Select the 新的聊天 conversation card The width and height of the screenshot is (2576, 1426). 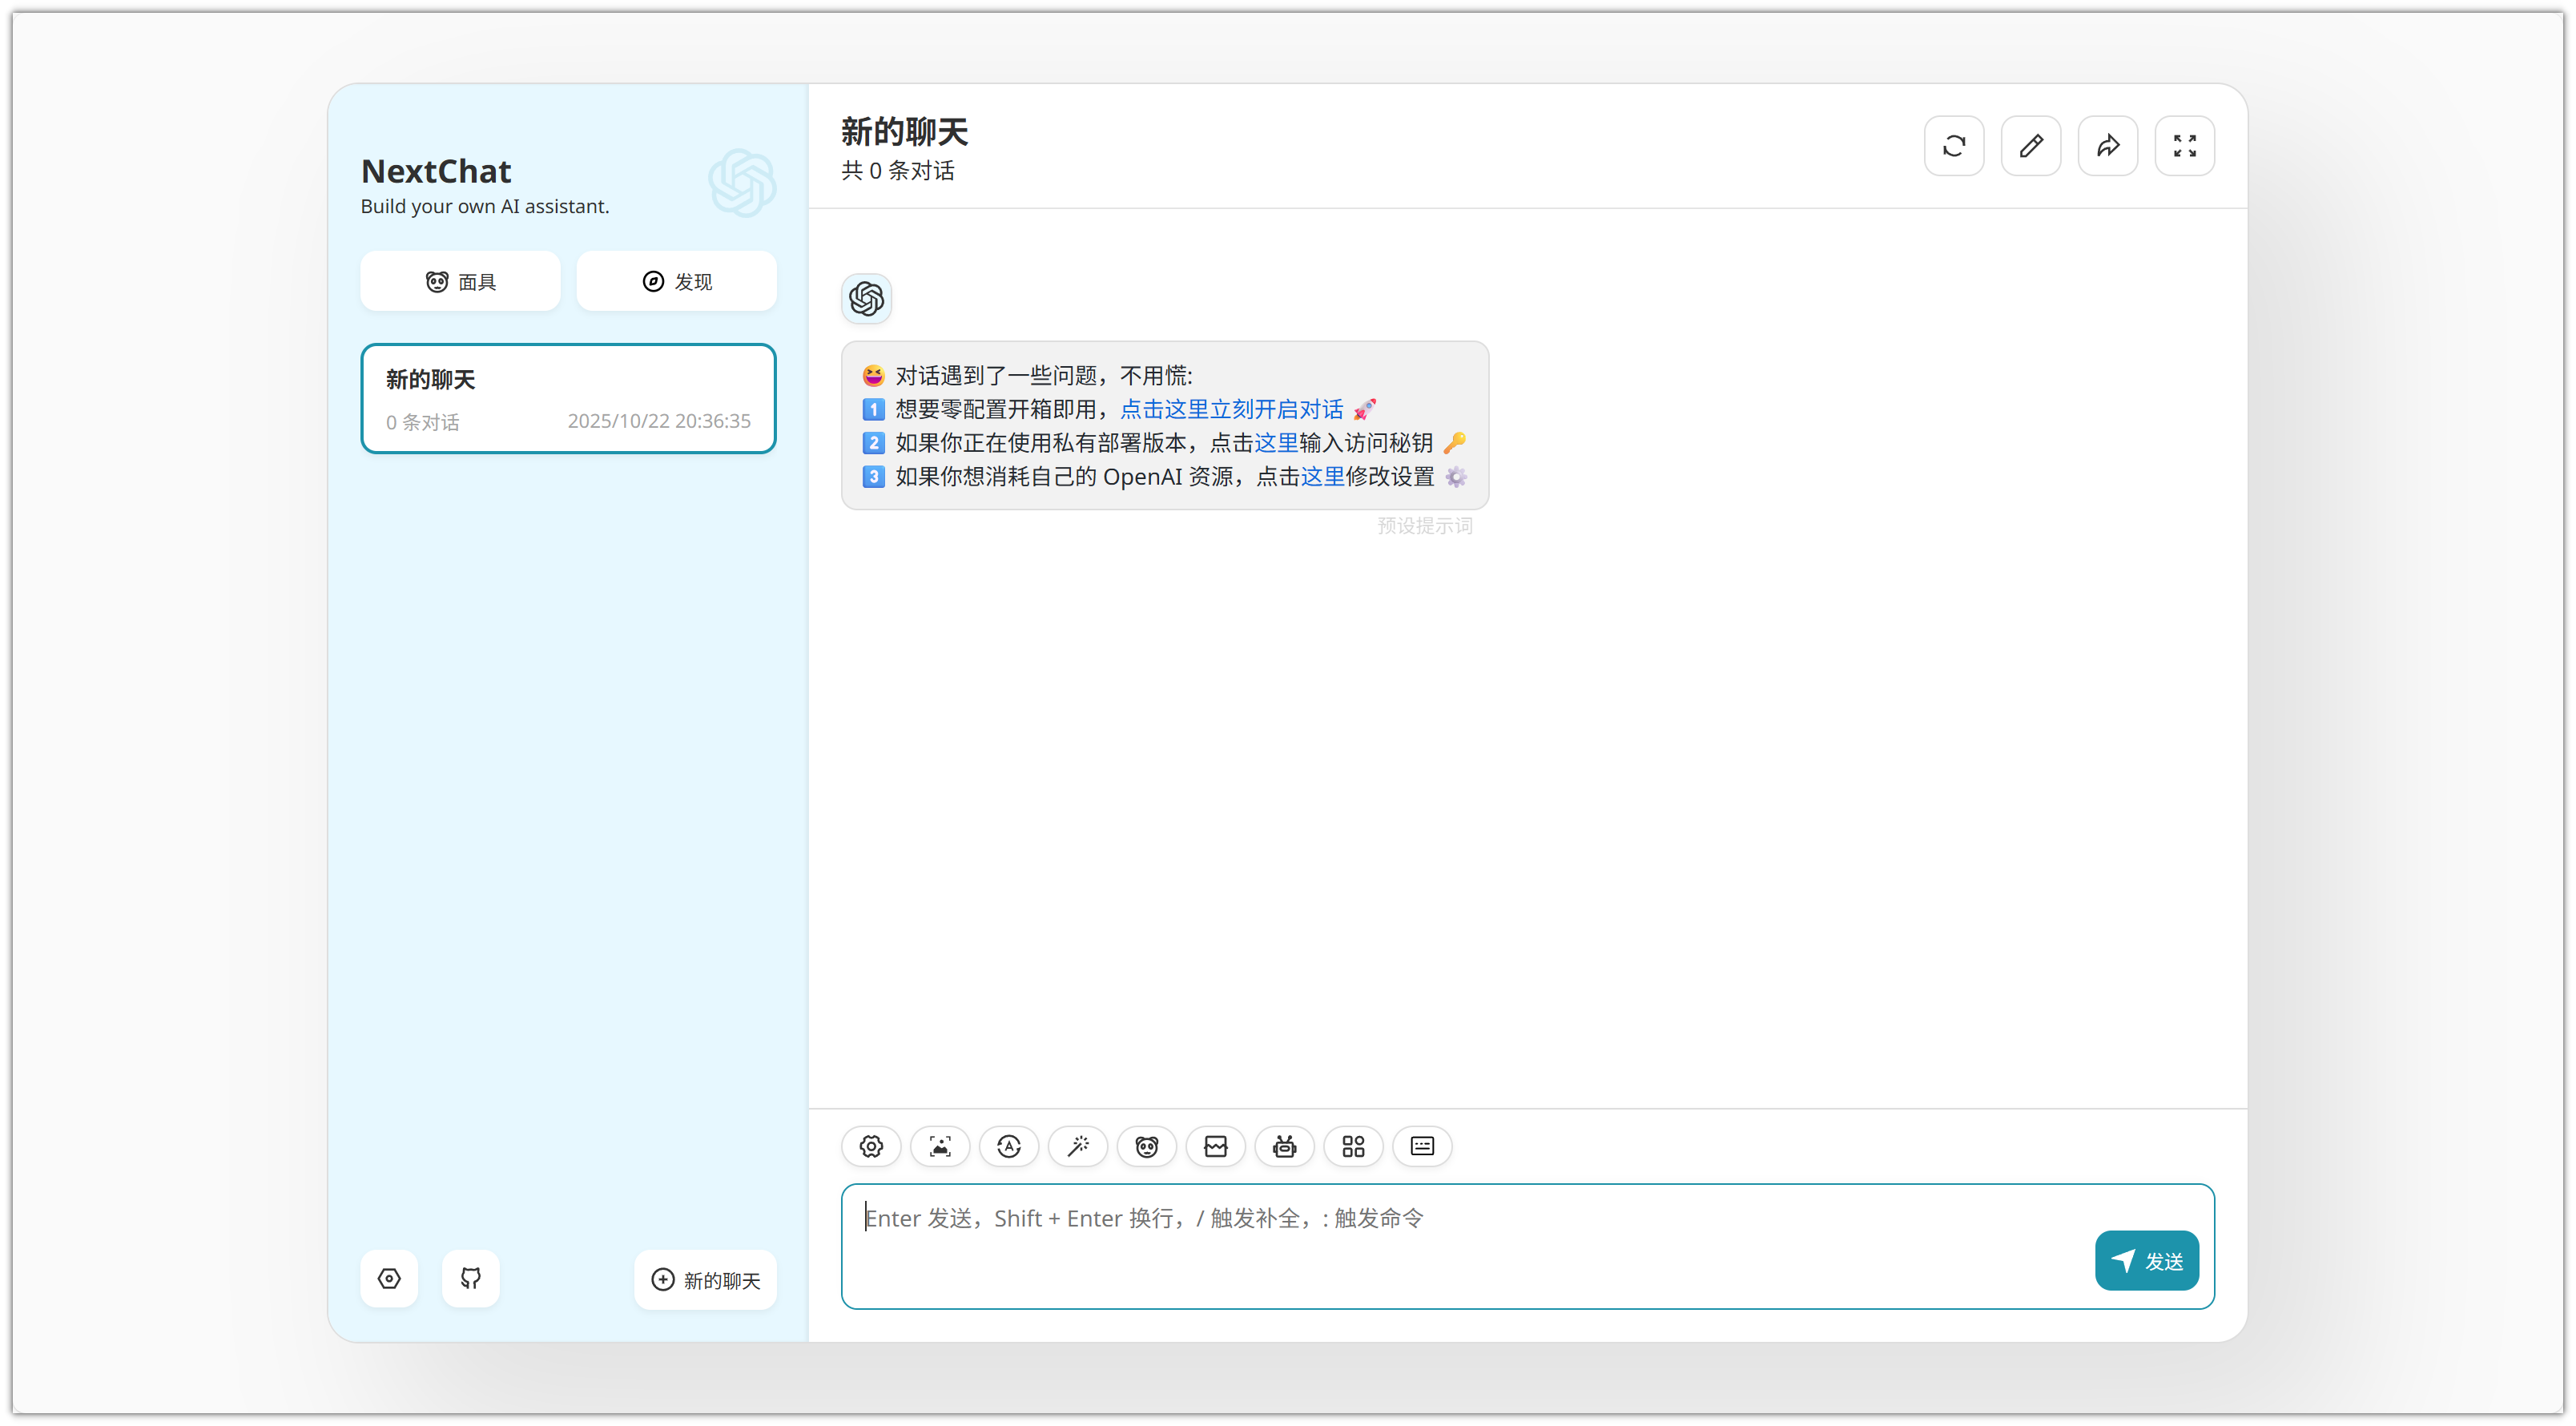[568, 399]
